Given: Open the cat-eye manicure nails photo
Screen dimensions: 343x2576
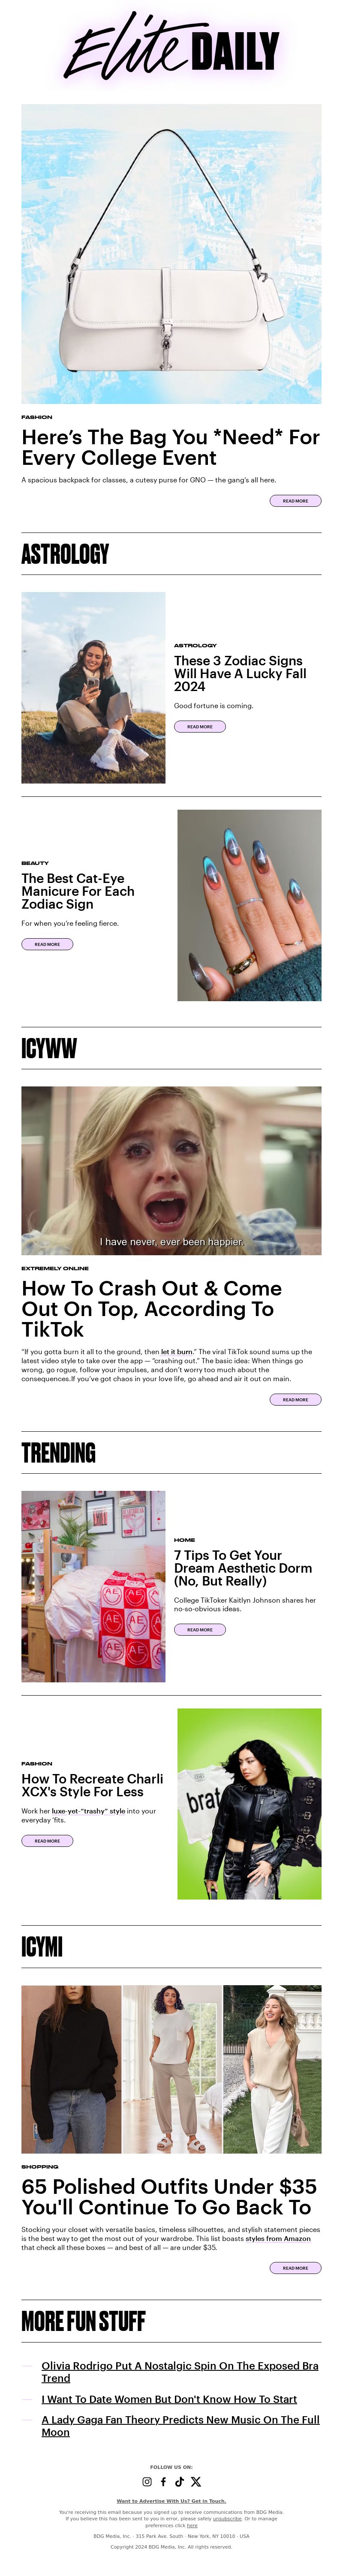Looking at the screenshot, I should [250, 905].
